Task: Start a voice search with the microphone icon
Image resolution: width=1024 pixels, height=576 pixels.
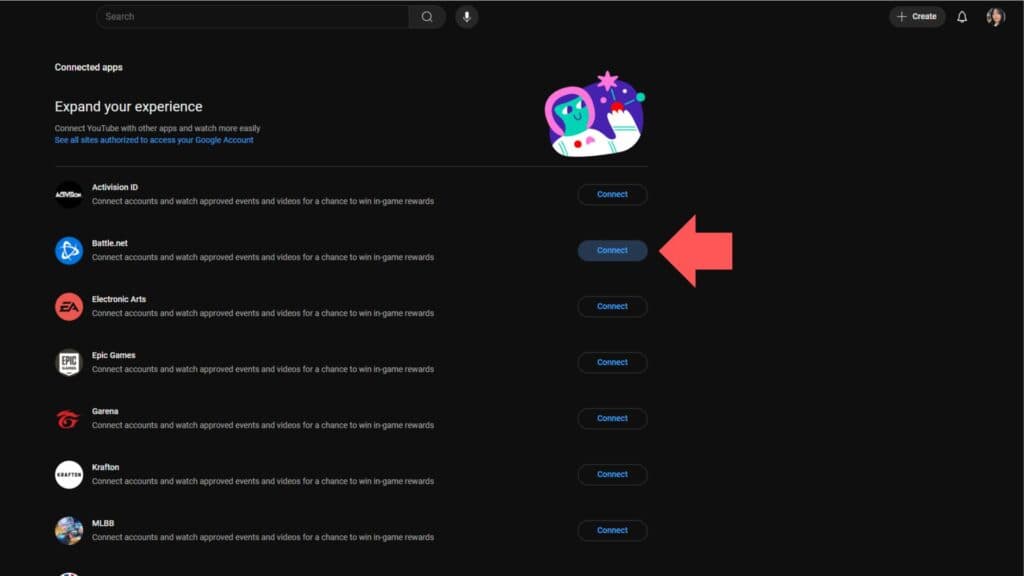Action: tap(466, 16)
